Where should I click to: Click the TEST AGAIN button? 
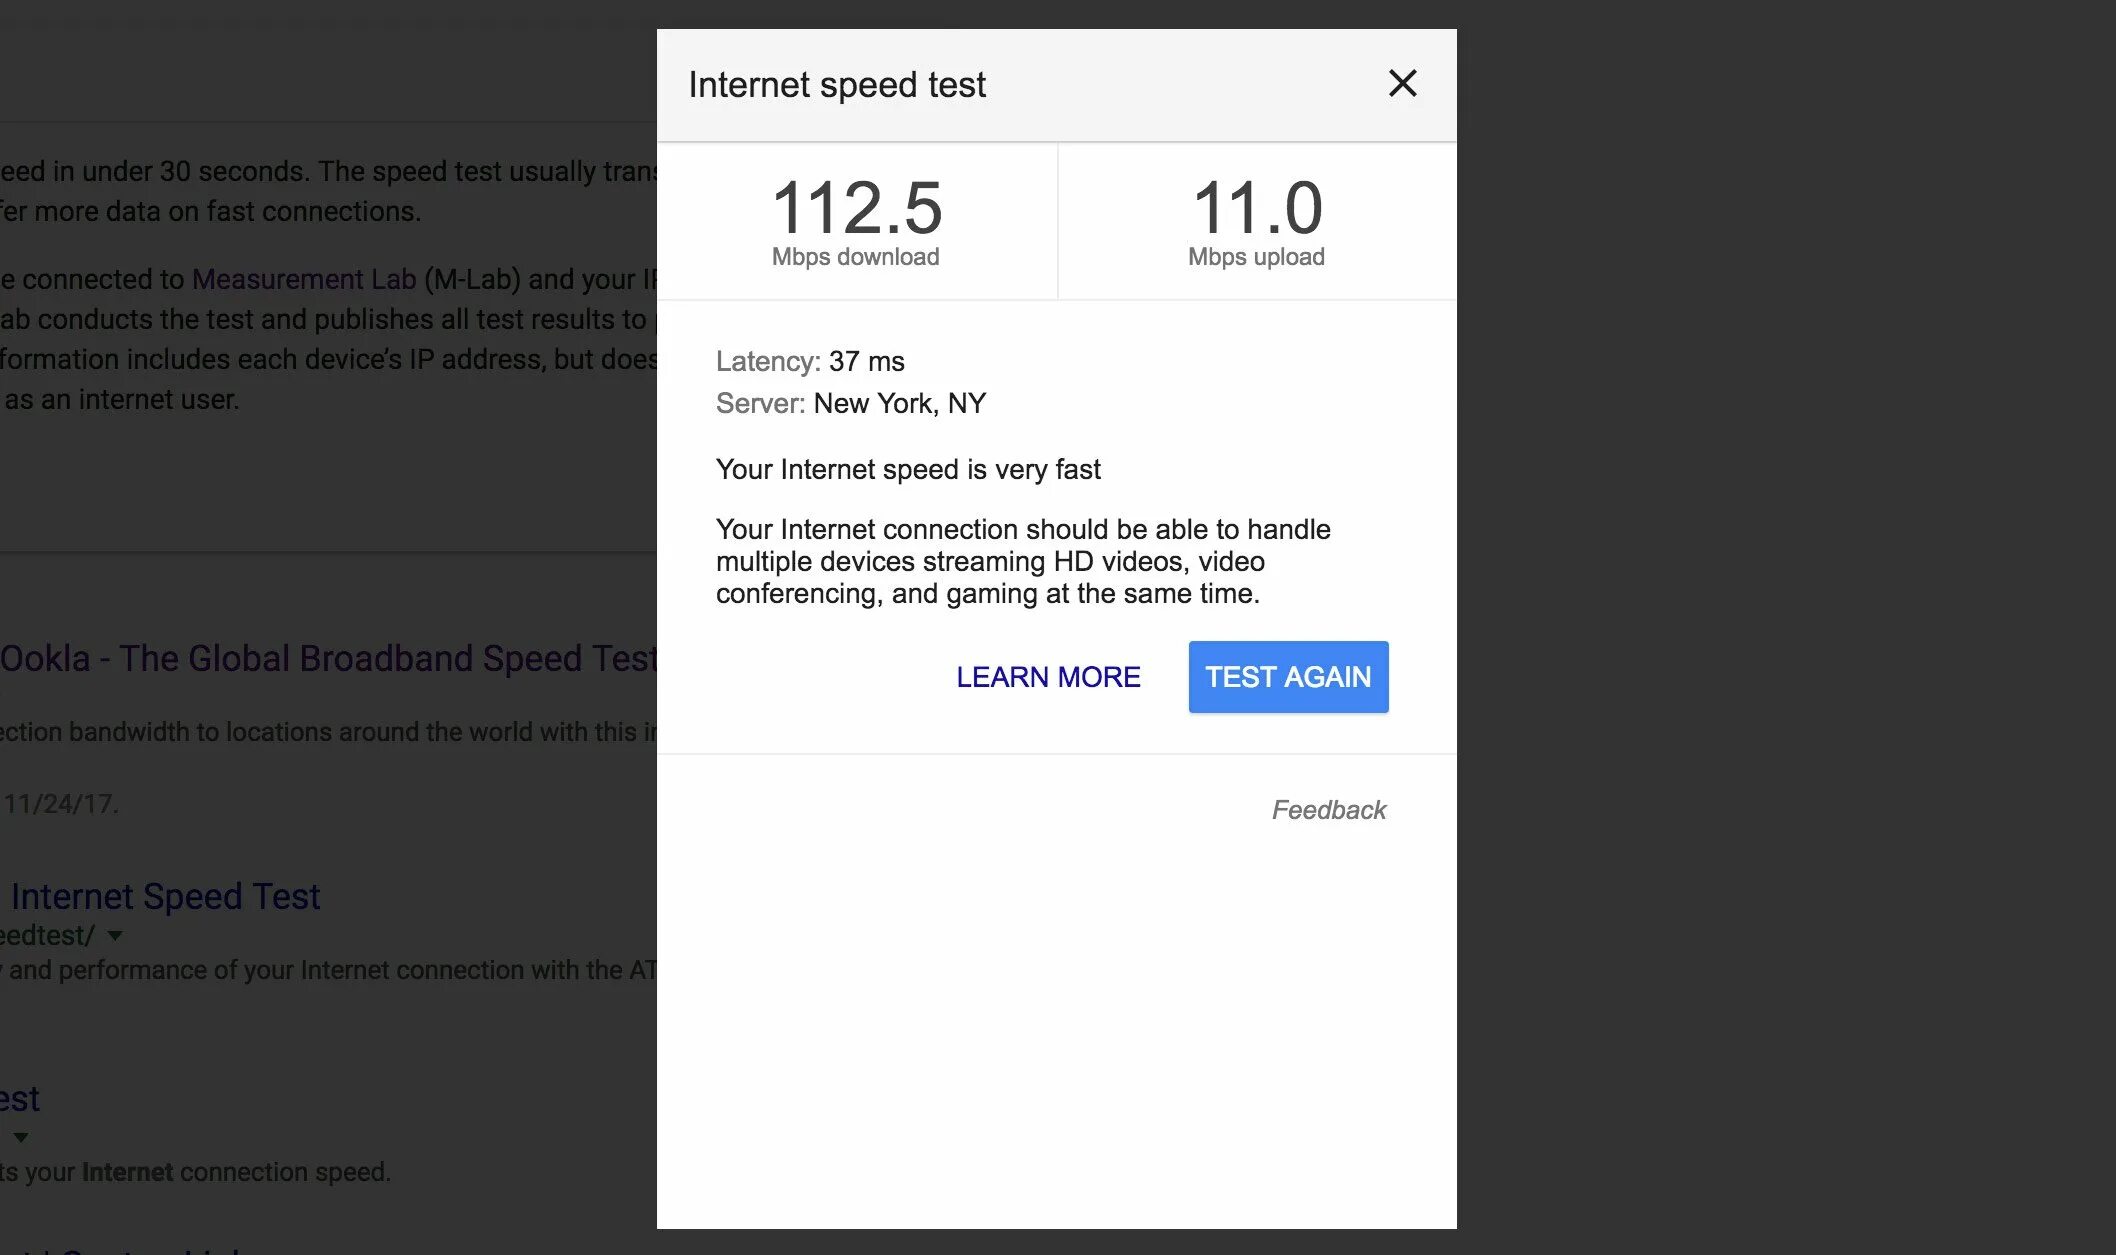tap(1287, 677)
